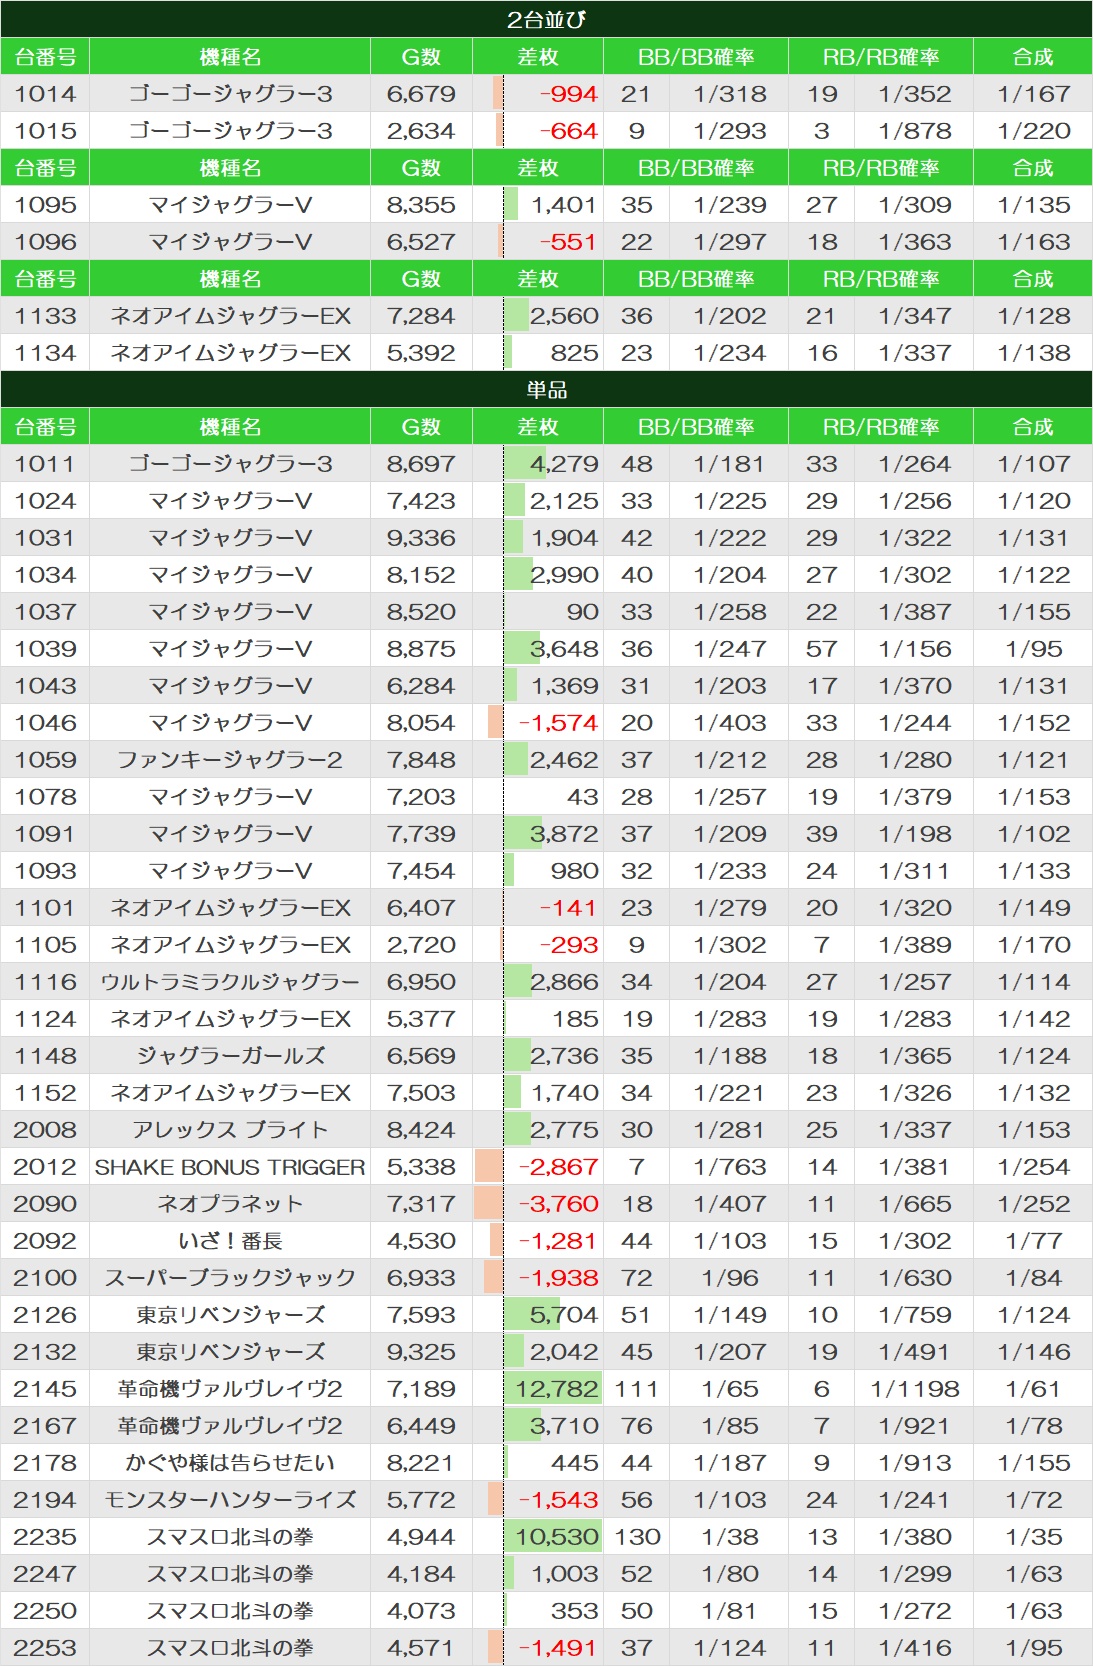Select machine number 1024

pos(45,501)
